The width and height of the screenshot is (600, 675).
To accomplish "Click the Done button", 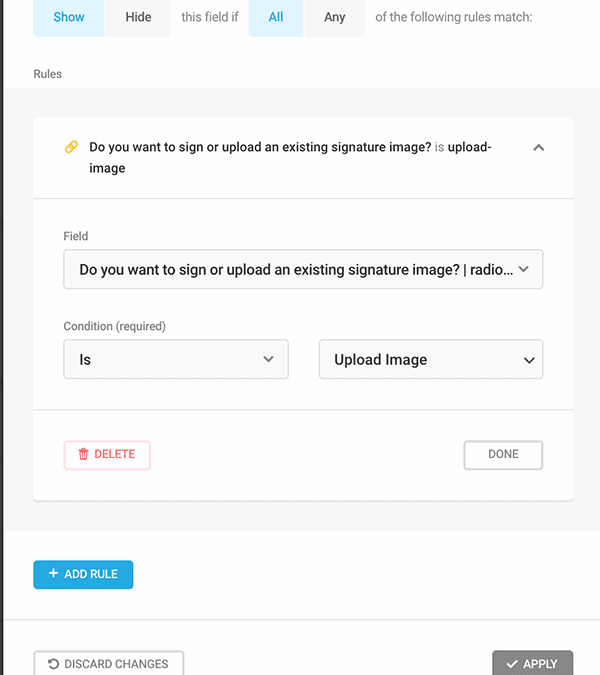I will 503,455.
